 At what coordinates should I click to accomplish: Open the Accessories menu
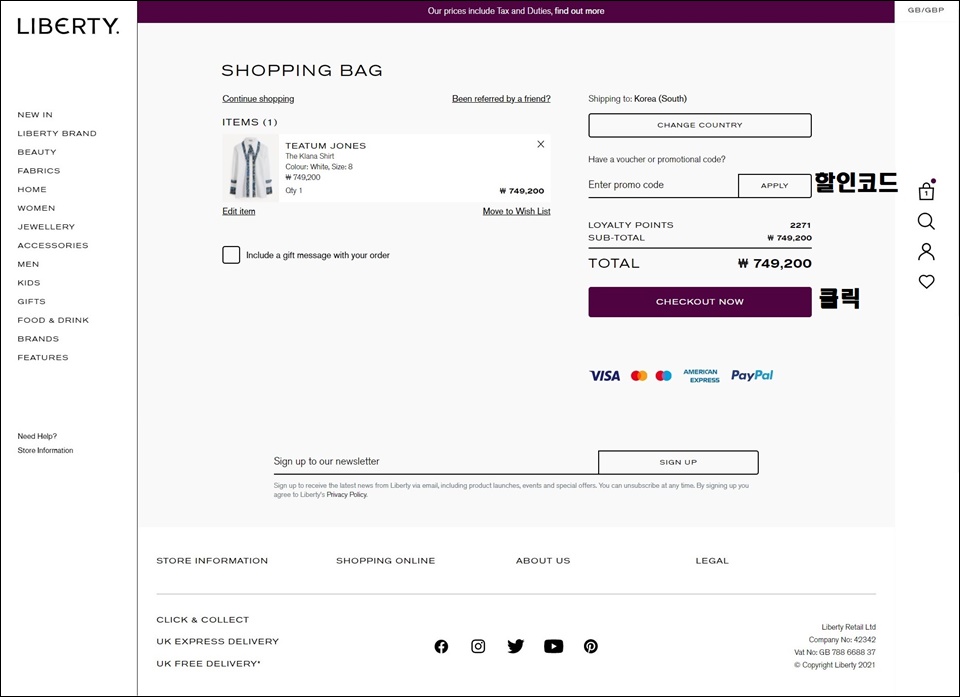(x=53, y=246)
